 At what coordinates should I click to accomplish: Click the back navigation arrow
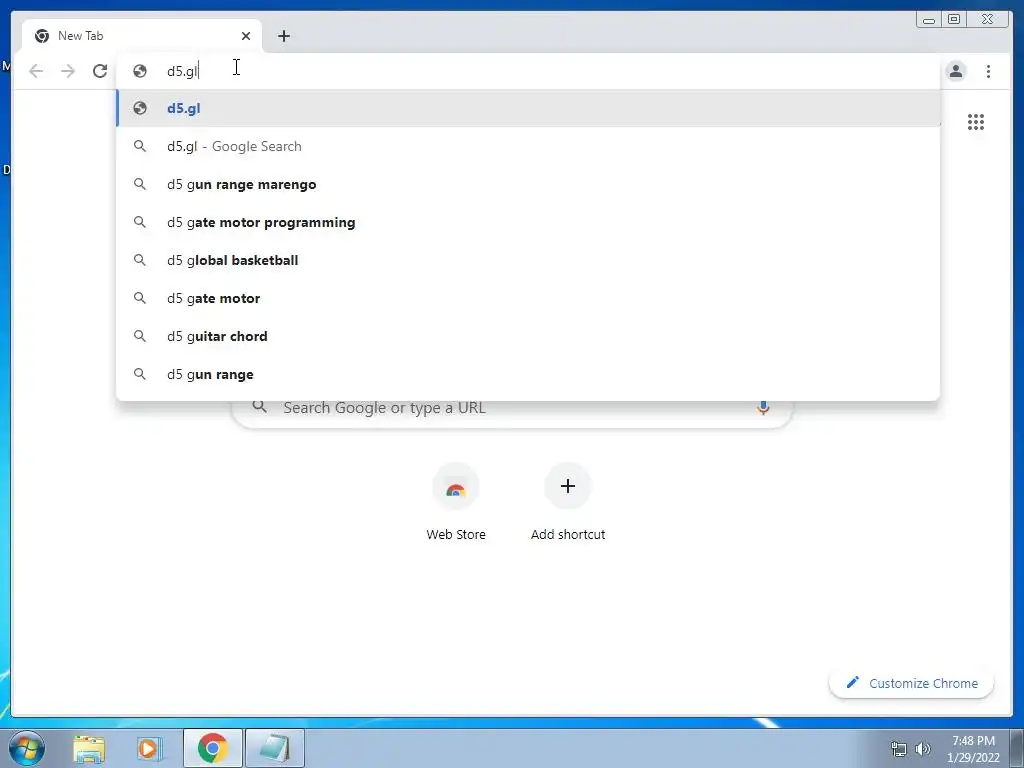pos(36,71)
